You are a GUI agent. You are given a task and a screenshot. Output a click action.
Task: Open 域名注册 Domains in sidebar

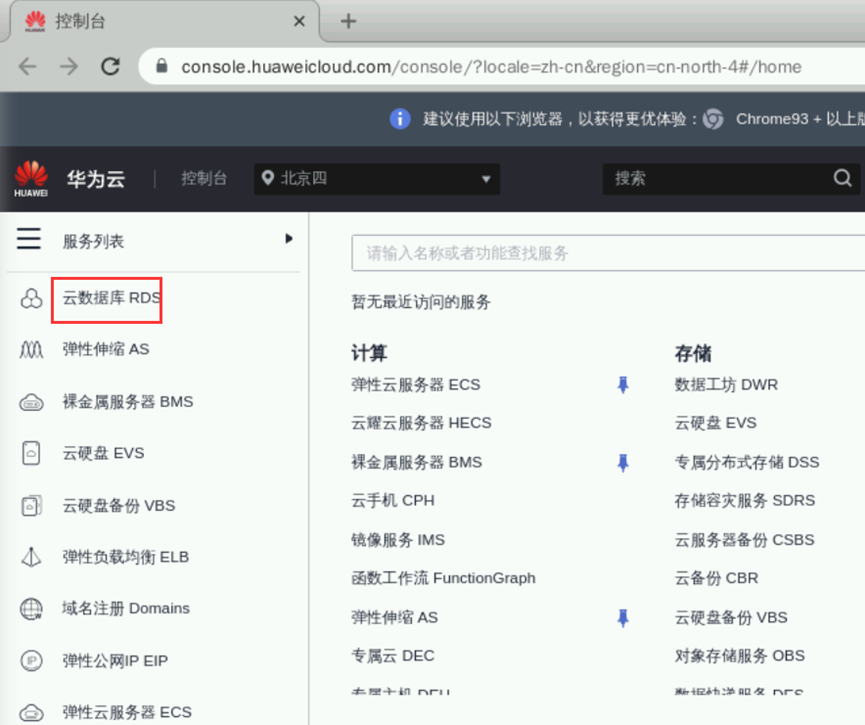pyautogui.click(x=126, y=608)
